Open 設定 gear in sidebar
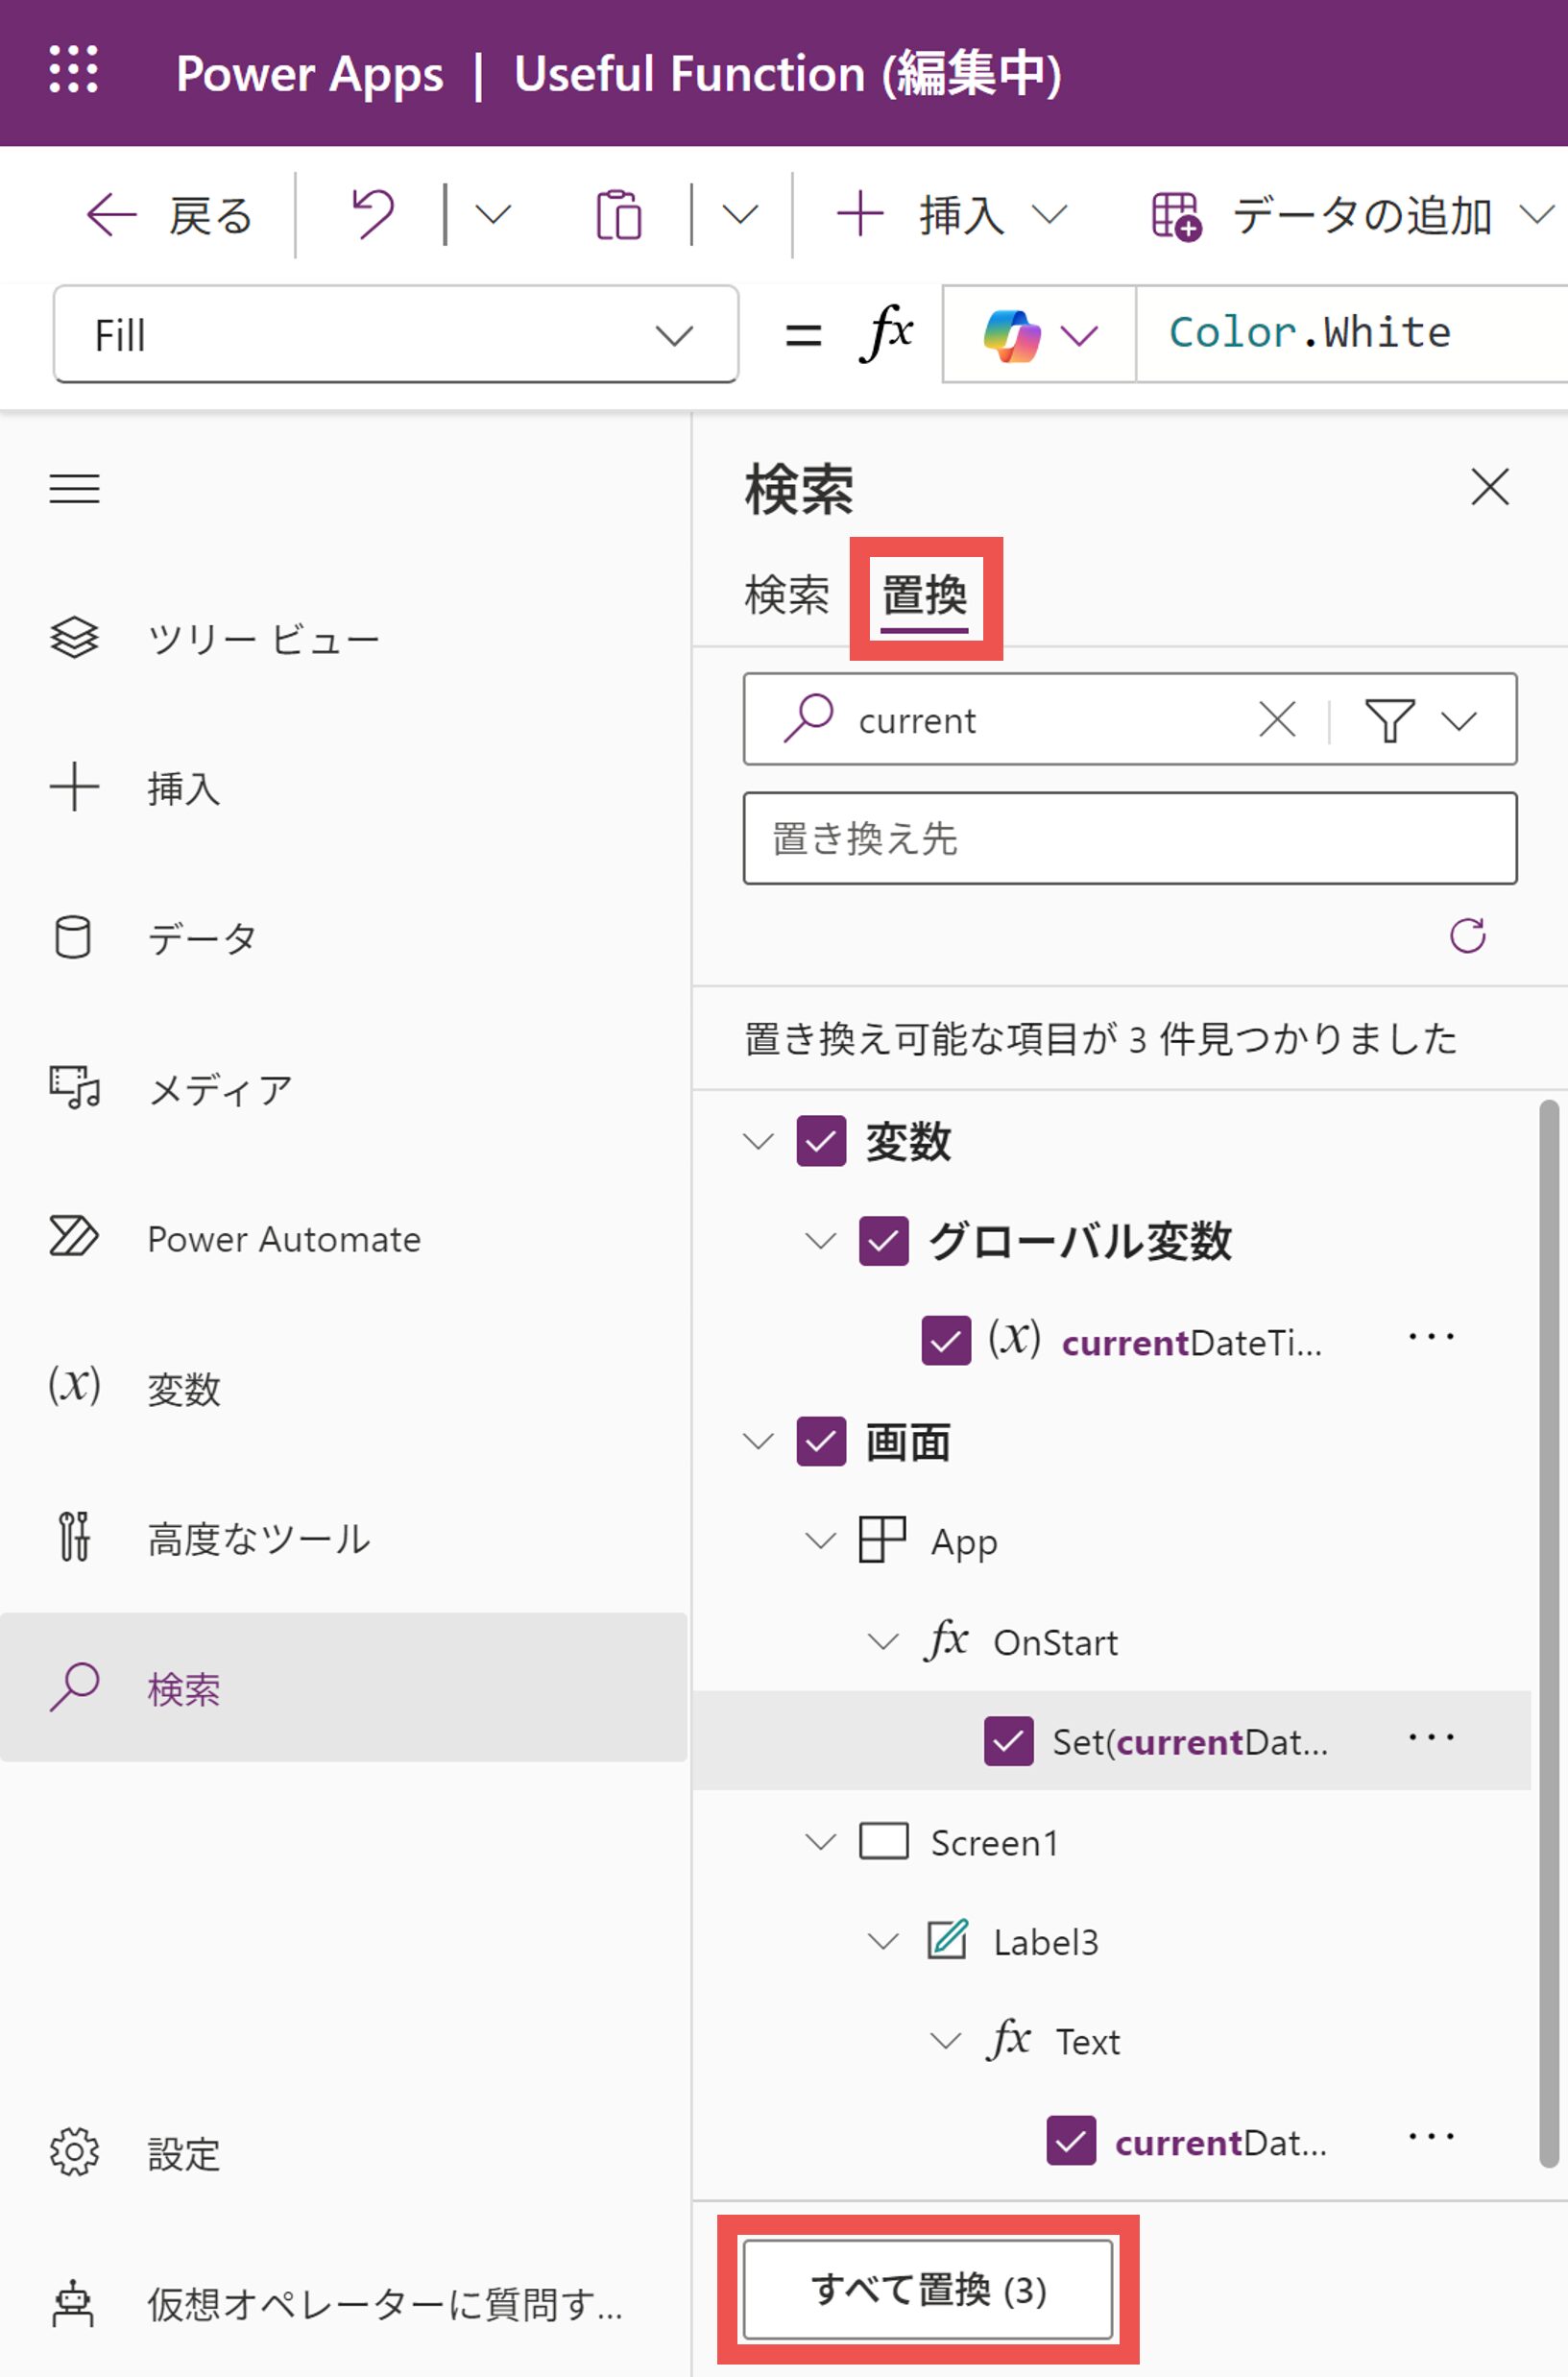1568x2377 pixels. pyautogui.click(x=74, y=2152)
